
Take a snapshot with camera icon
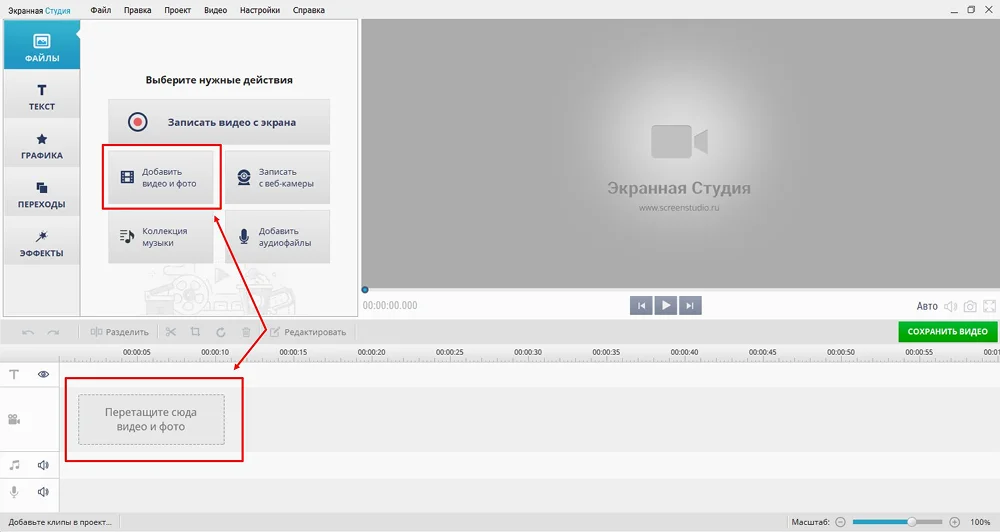(x=970, y=306)
